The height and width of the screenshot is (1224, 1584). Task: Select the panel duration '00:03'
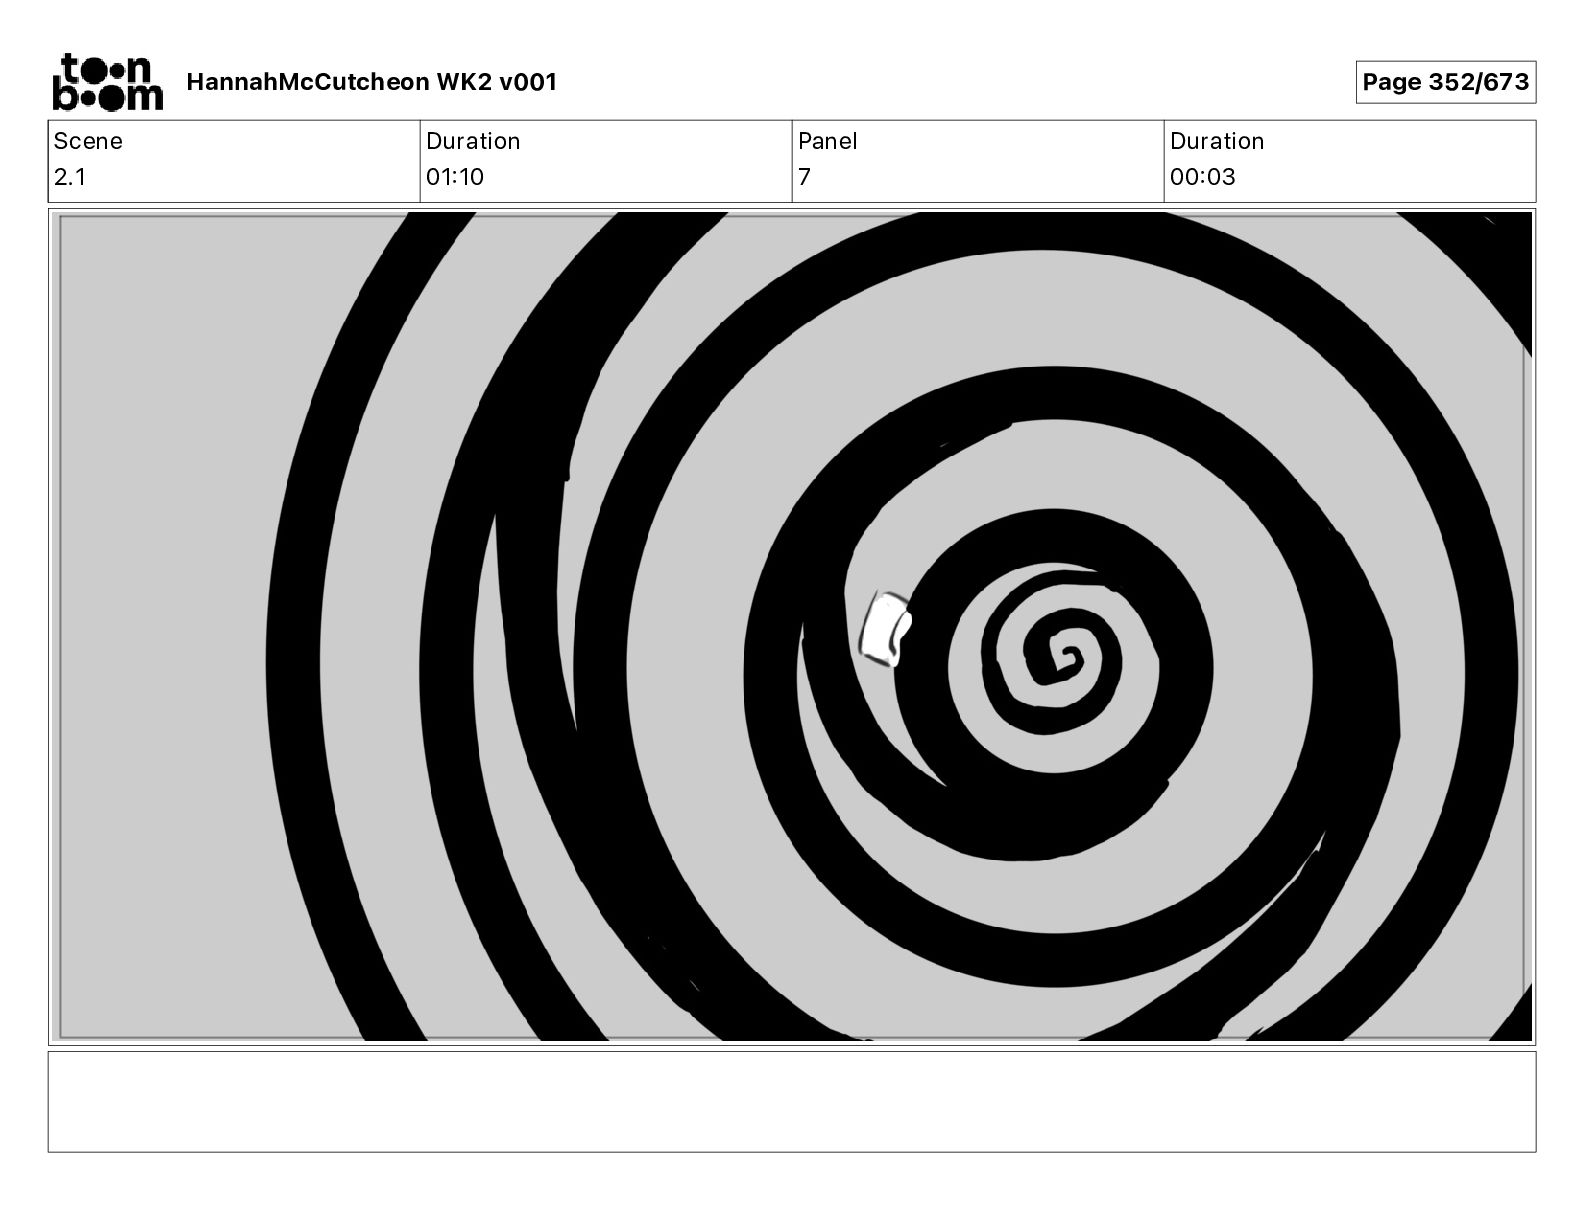coord(1203,177)
